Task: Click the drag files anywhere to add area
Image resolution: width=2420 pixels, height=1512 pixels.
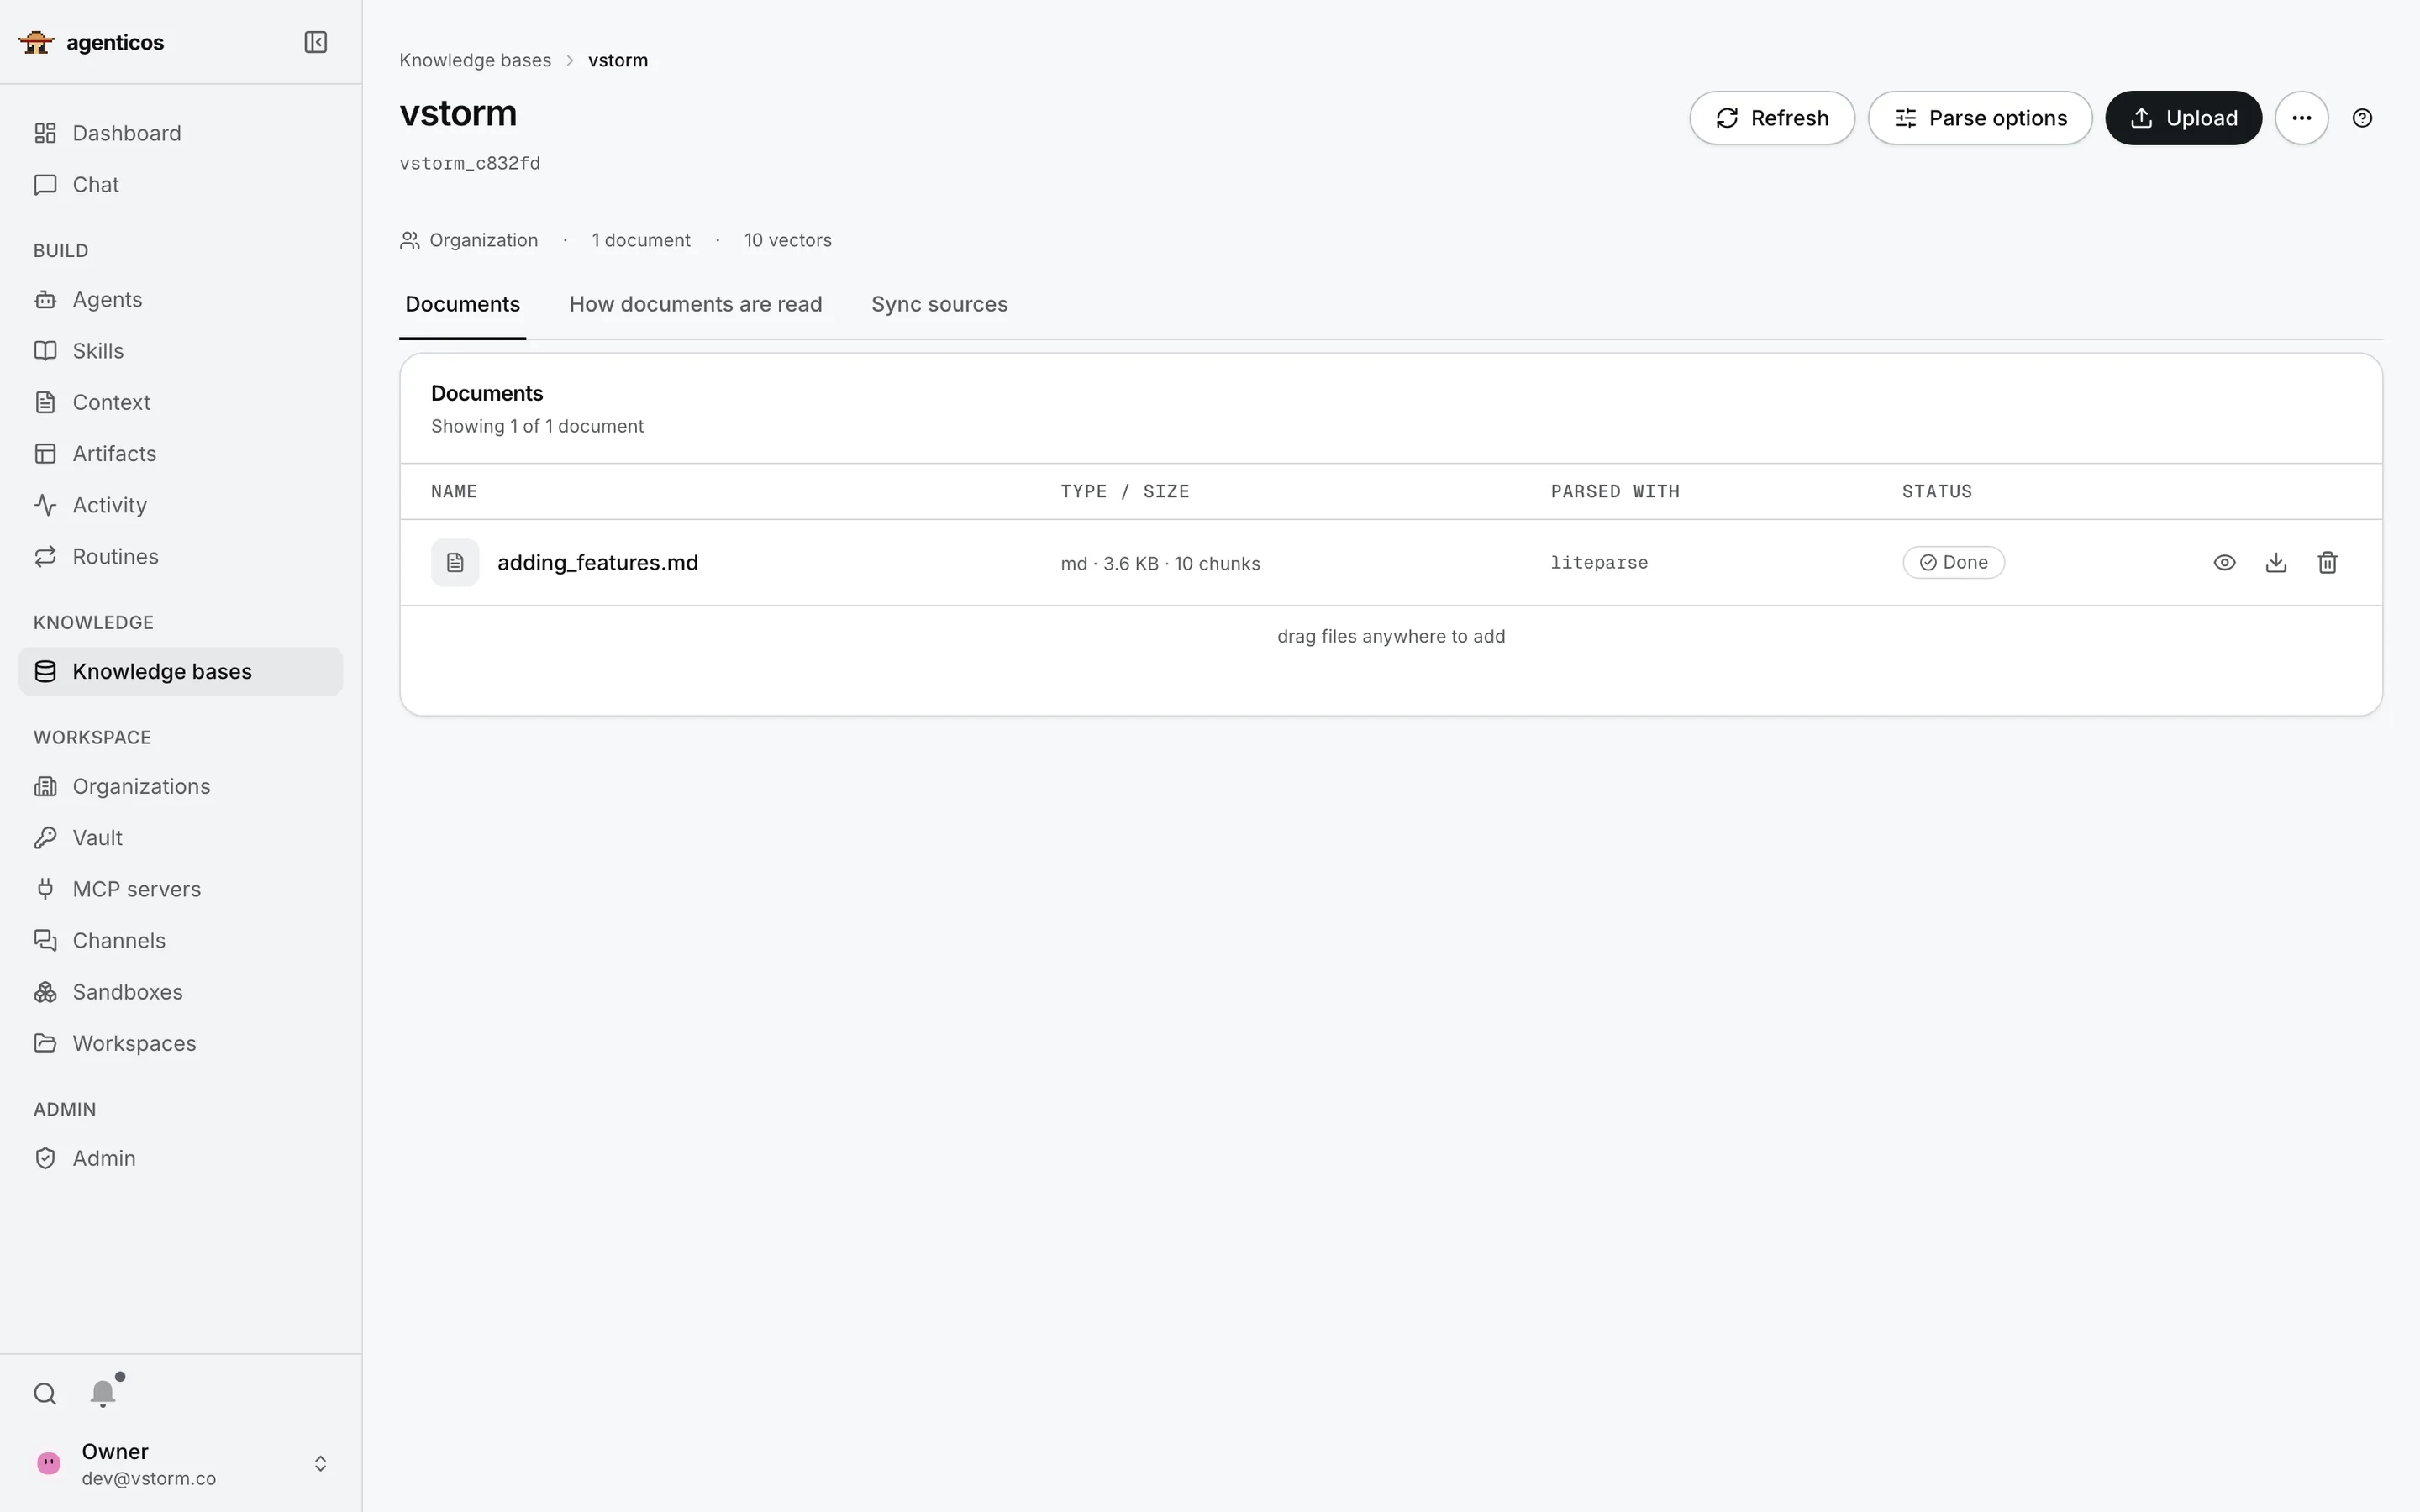Action: coord(1391,636)
